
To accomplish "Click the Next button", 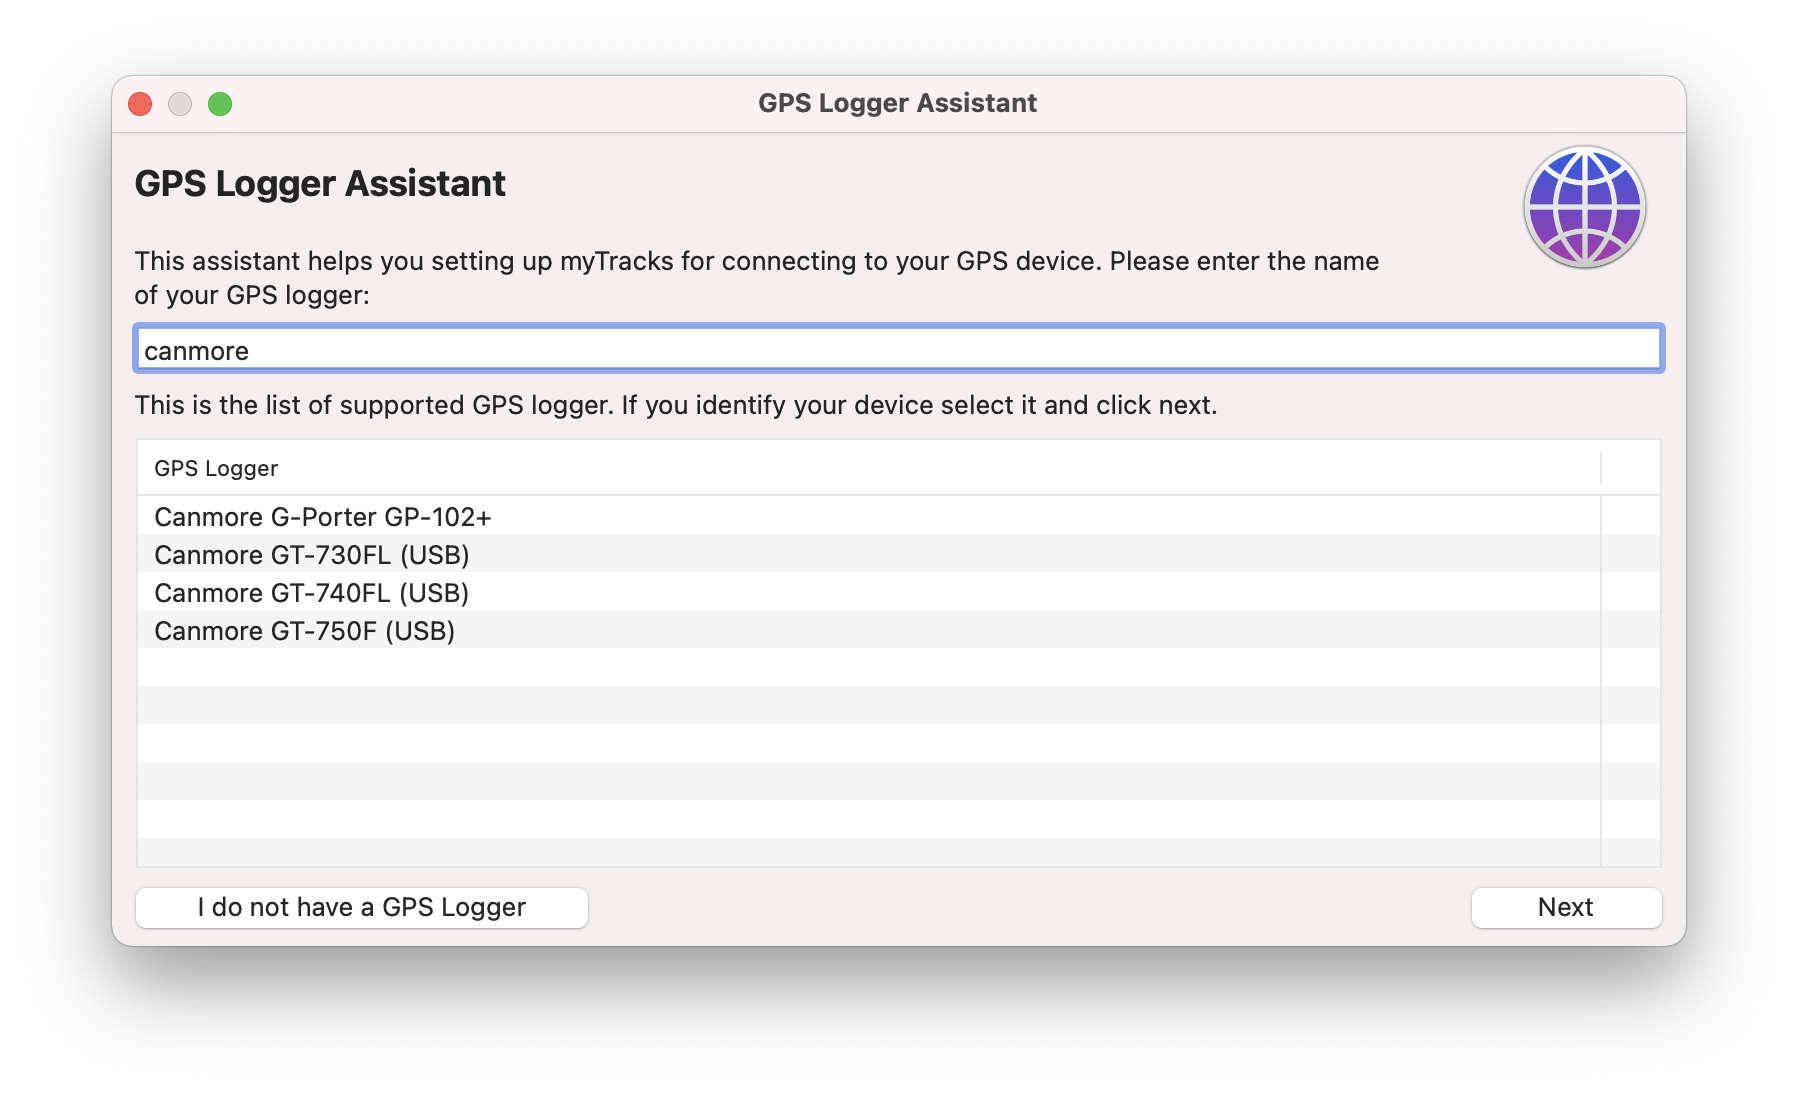I will 1565,907.
